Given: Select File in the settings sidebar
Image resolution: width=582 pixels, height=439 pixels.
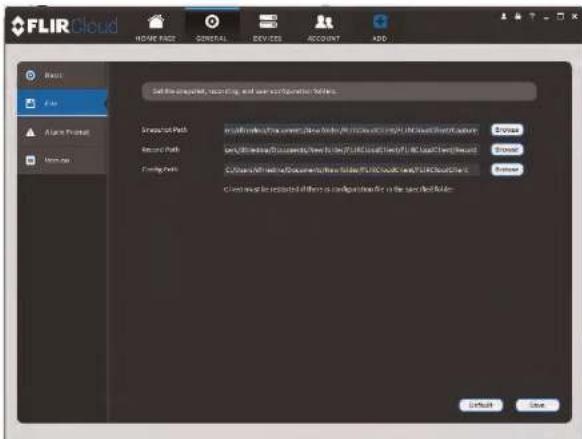Looking at the screenshot, I should tap(62, 103).
